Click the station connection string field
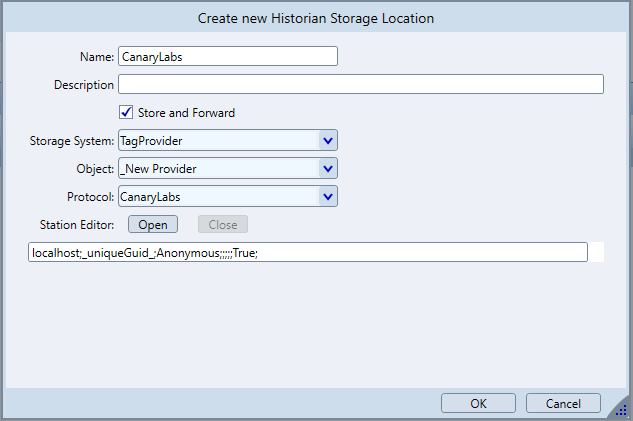The width and height of the screenshot is (633, 421). click(308, 252)
